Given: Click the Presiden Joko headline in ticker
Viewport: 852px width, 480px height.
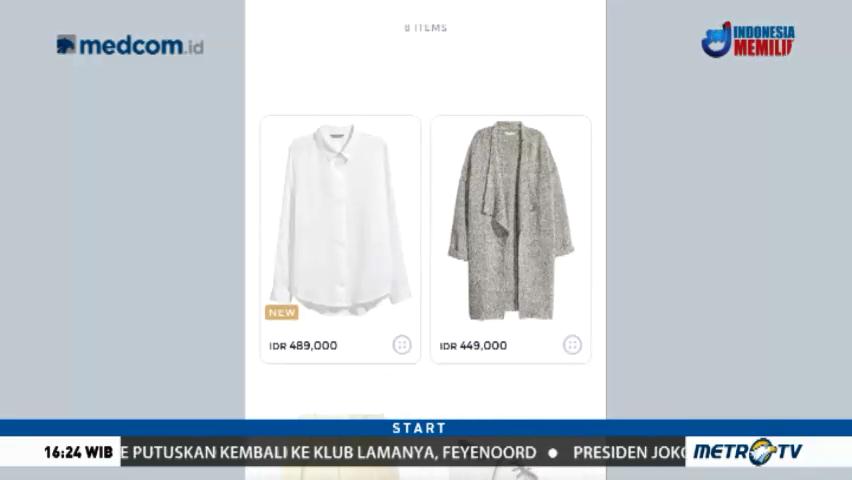Looking at the screenshot, I should click(x=629, y=452).
